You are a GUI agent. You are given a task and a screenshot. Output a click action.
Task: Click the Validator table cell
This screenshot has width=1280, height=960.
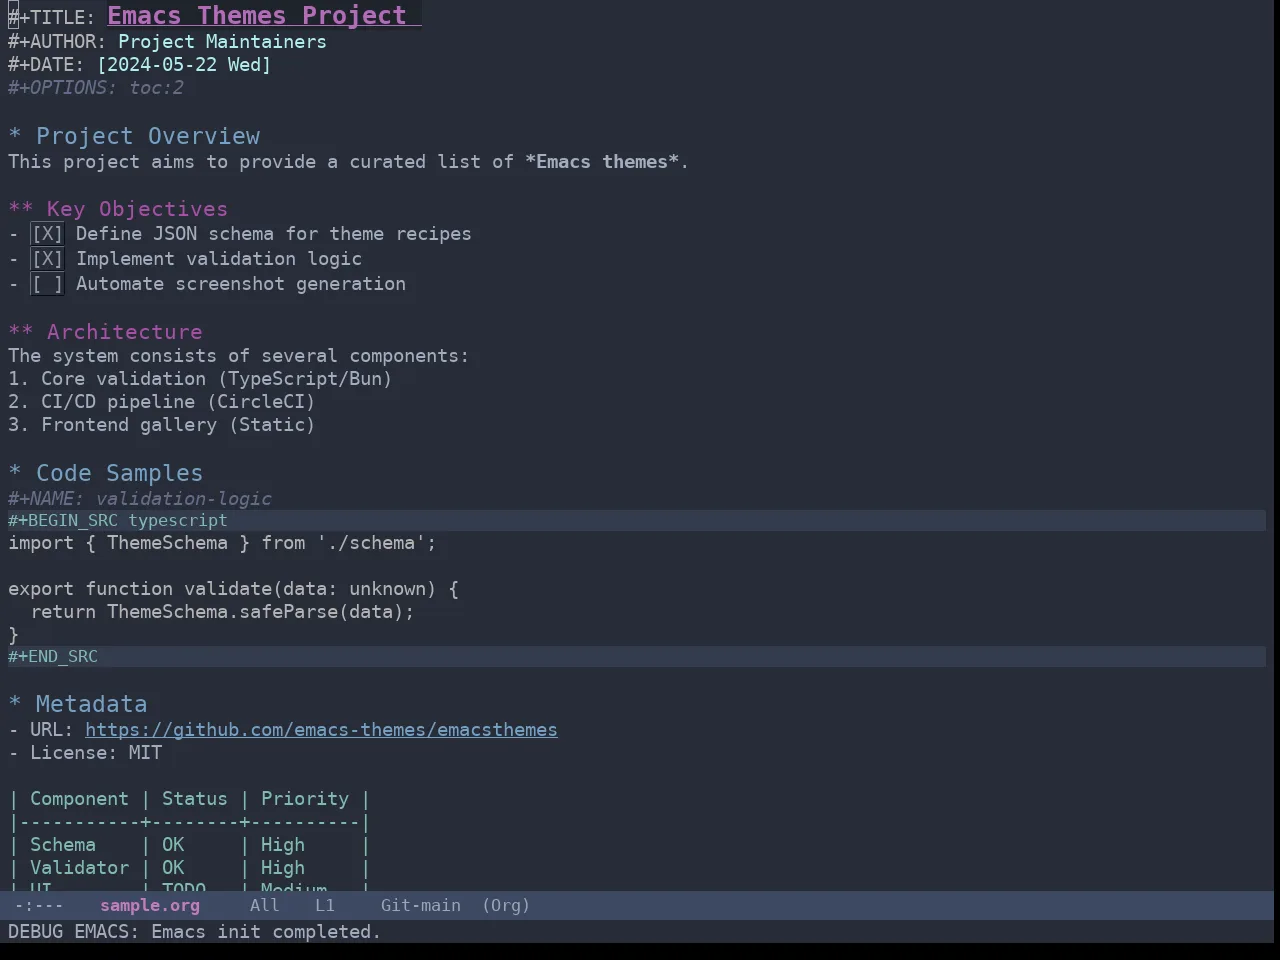pyautogui.click(x=79, y=868)
